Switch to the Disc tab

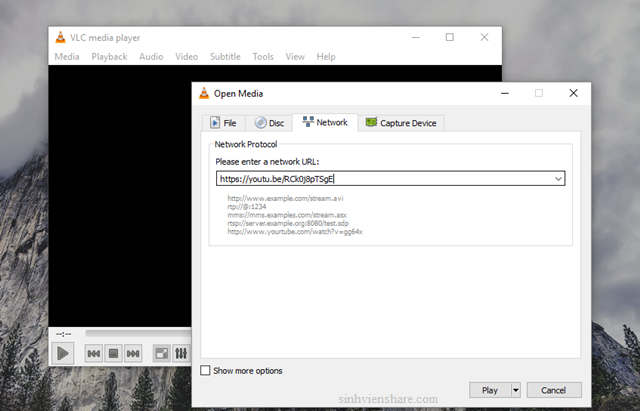(269, 123)
